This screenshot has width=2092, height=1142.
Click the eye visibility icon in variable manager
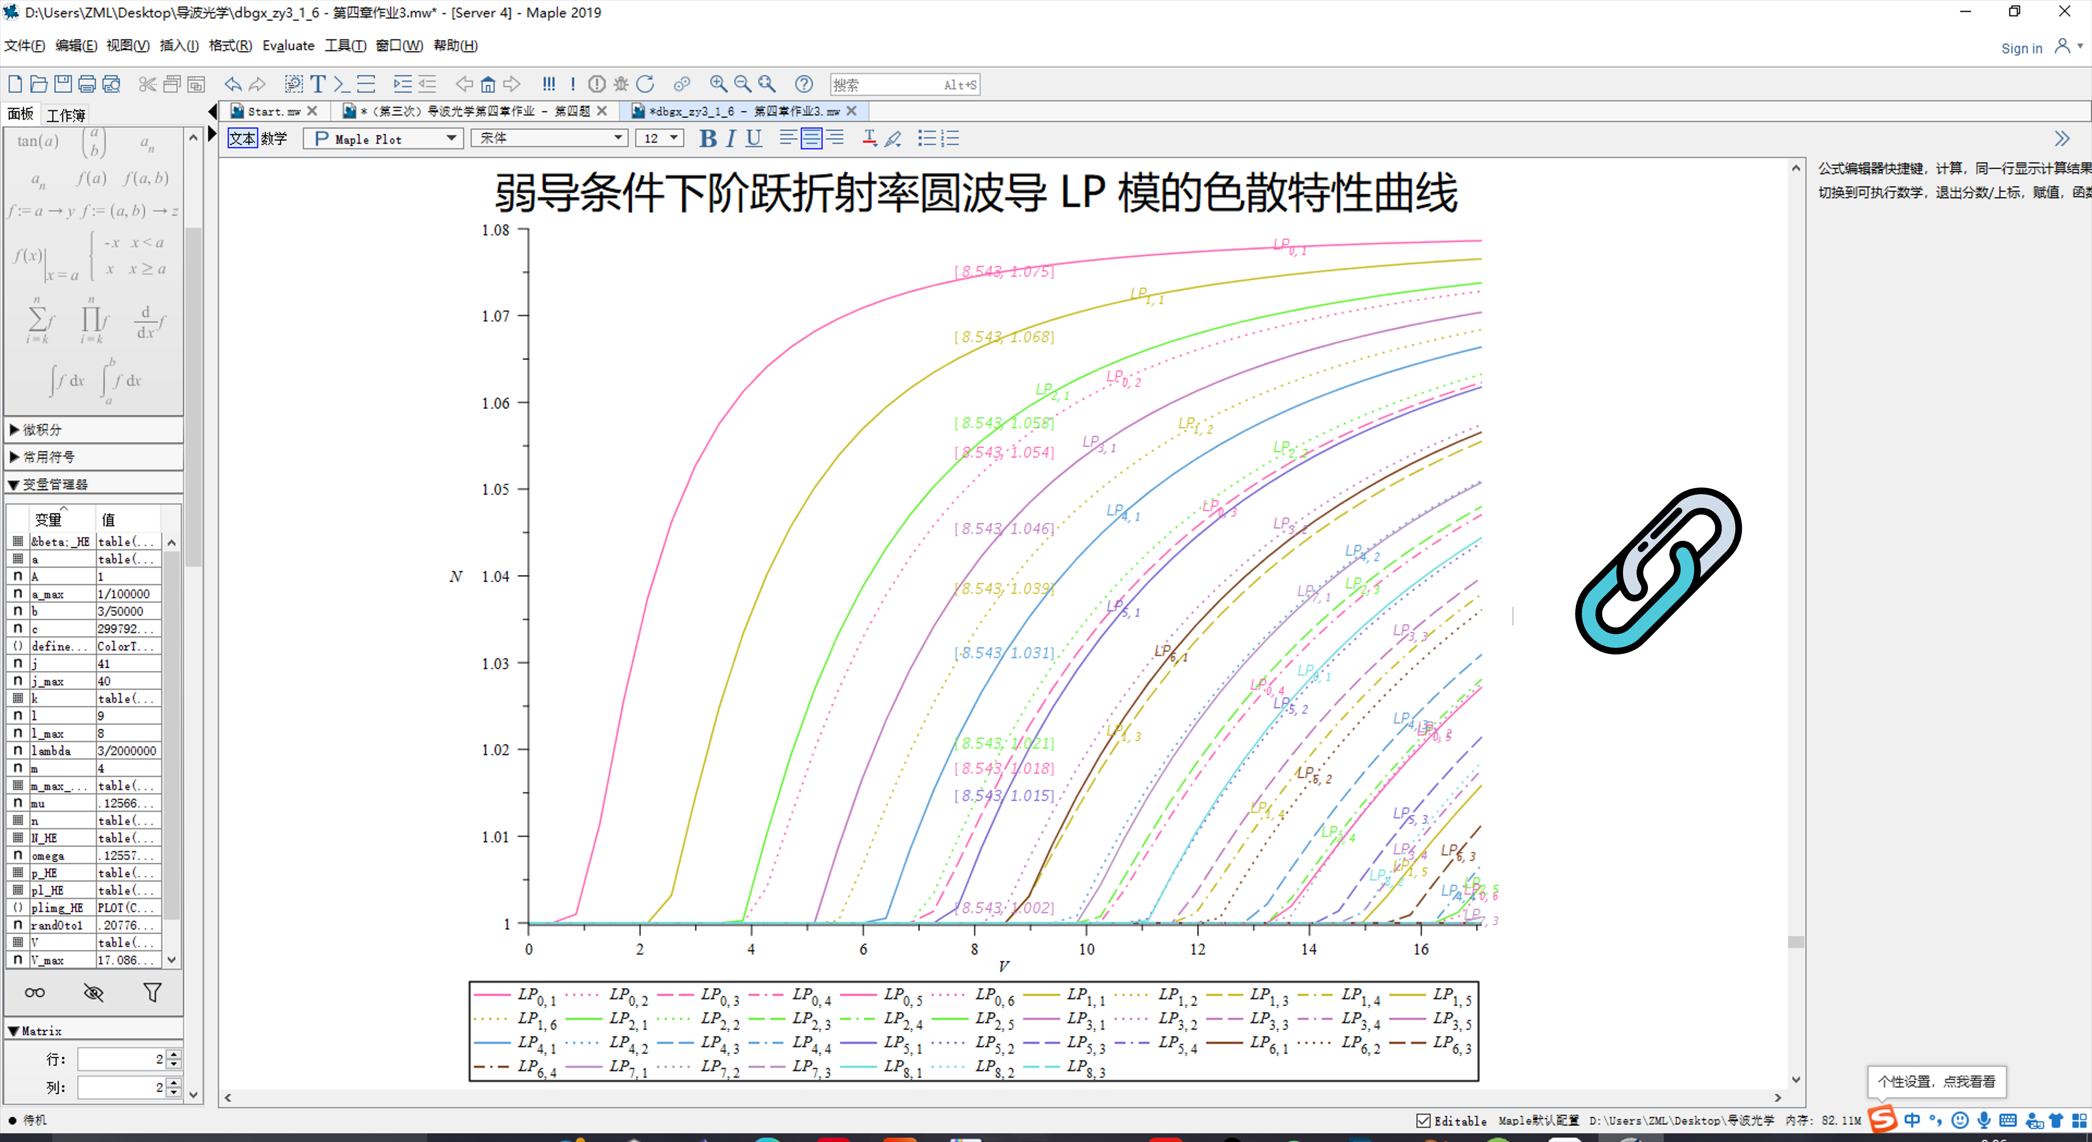click(93, 992)
